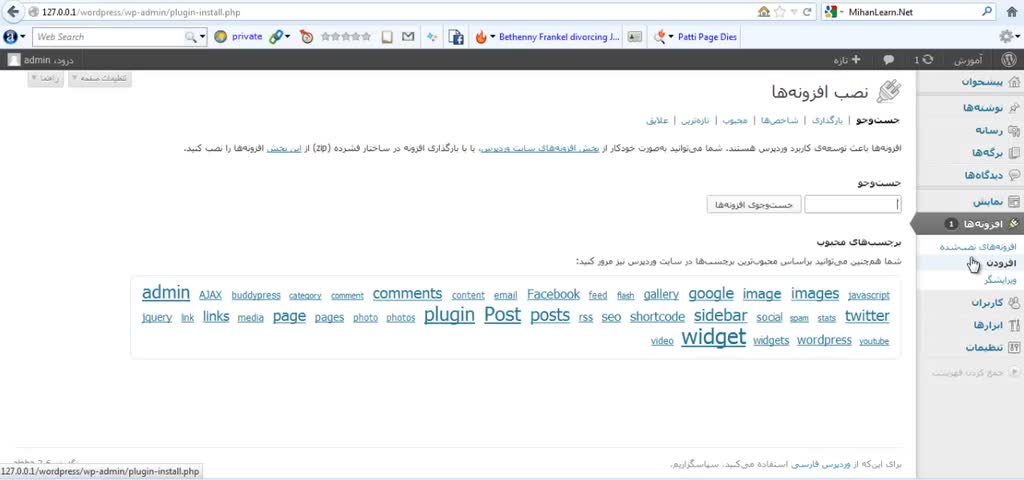The height and width of the screenshot is (480, 1024).
Task: Click the toolbar star rating control
Action: 345,37
